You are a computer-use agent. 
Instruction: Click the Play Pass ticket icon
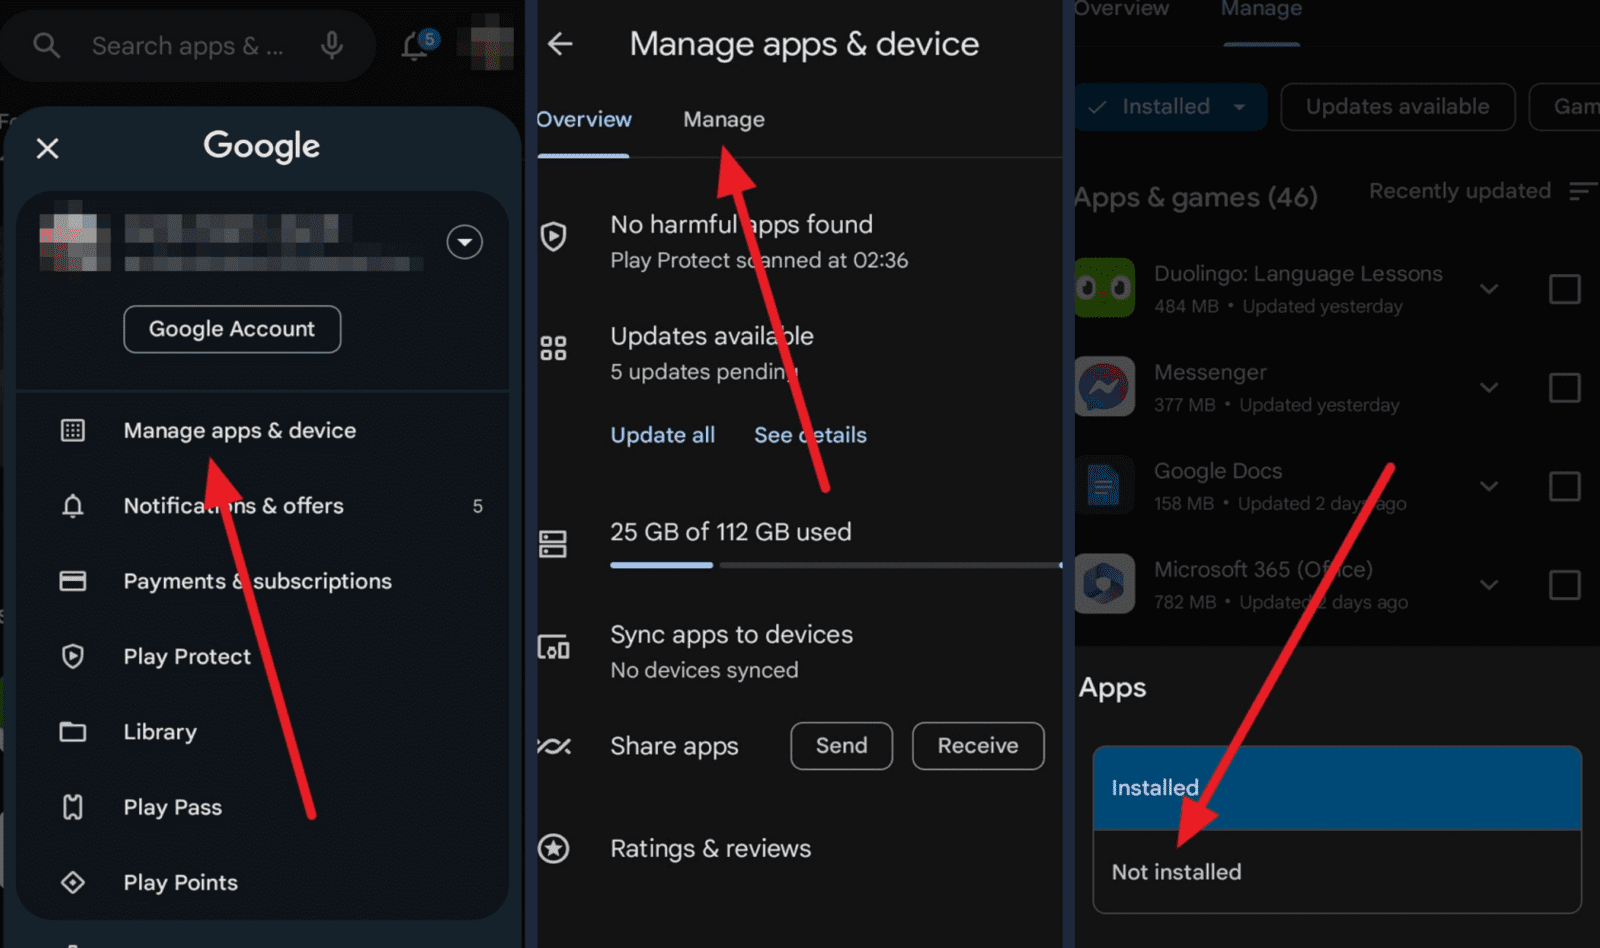(x=72, y=807)
